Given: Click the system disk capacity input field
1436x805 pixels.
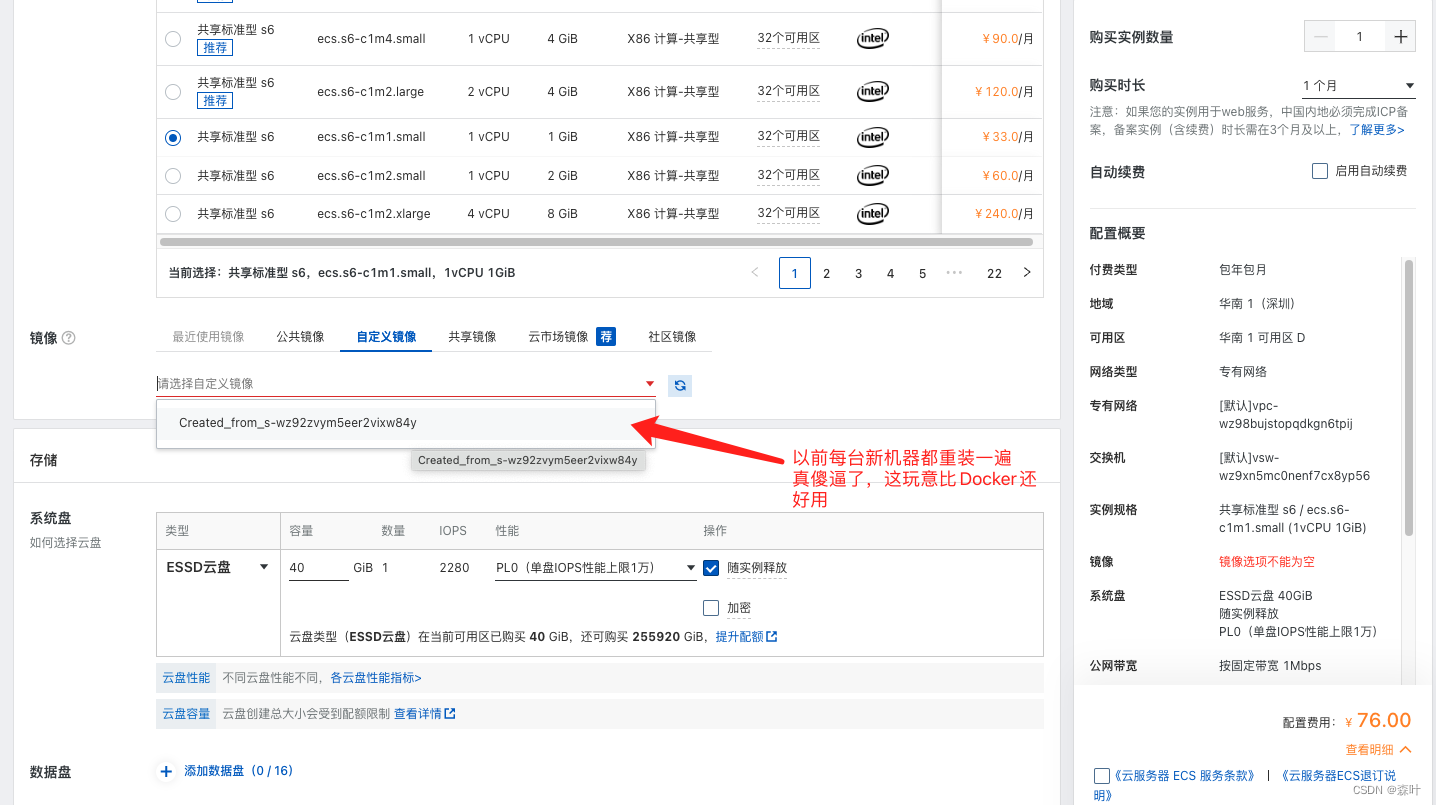Looking at the screenshot, I should [x=319, y=568].
